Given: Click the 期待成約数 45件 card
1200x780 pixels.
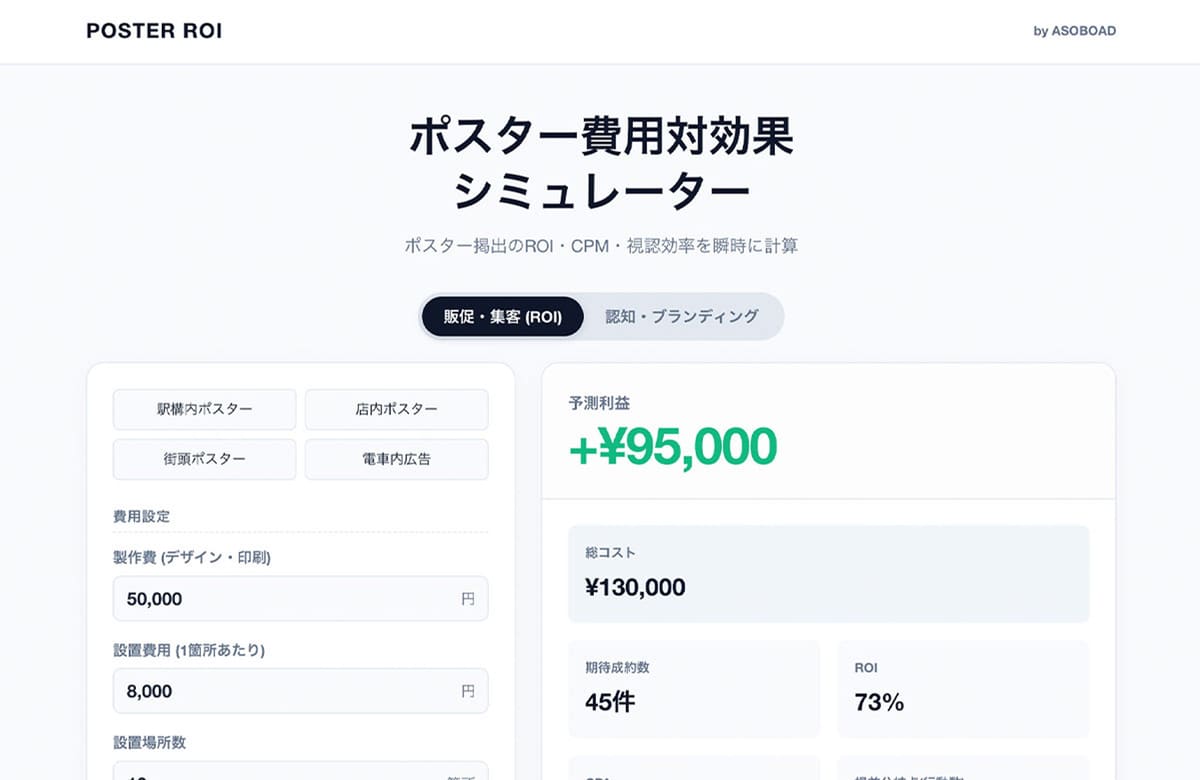Looking at the screenshot, I should 694,689.
